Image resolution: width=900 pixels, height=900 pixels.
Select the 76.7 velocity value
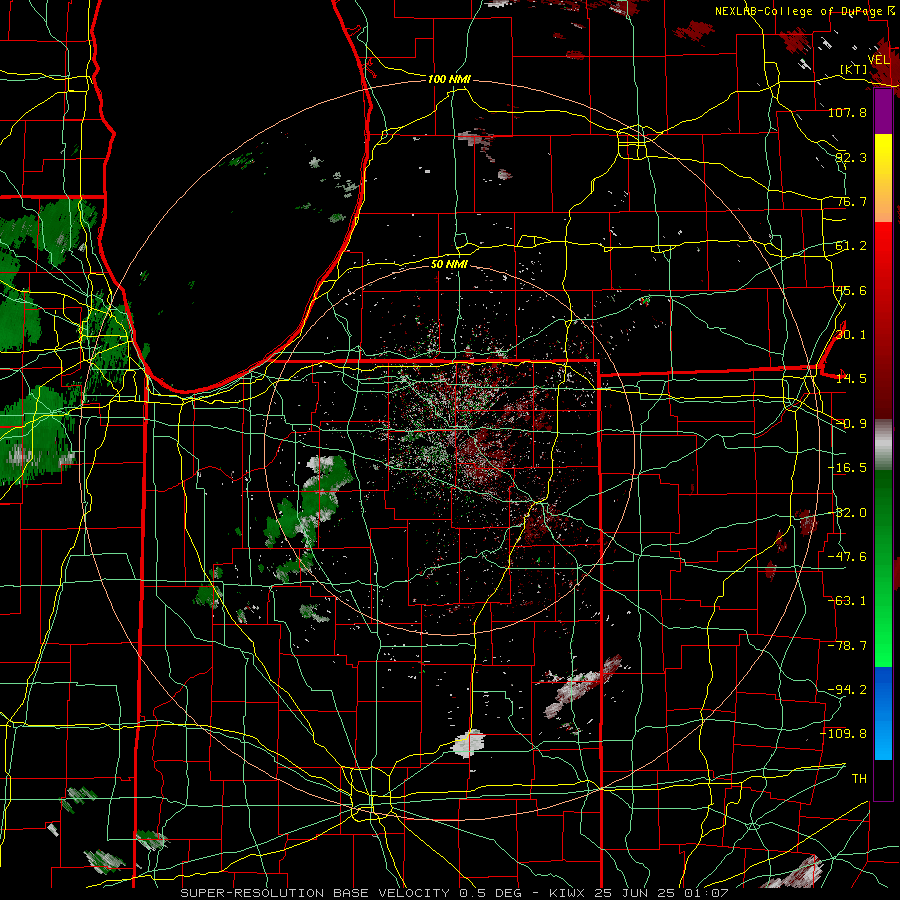coord(851,201)
